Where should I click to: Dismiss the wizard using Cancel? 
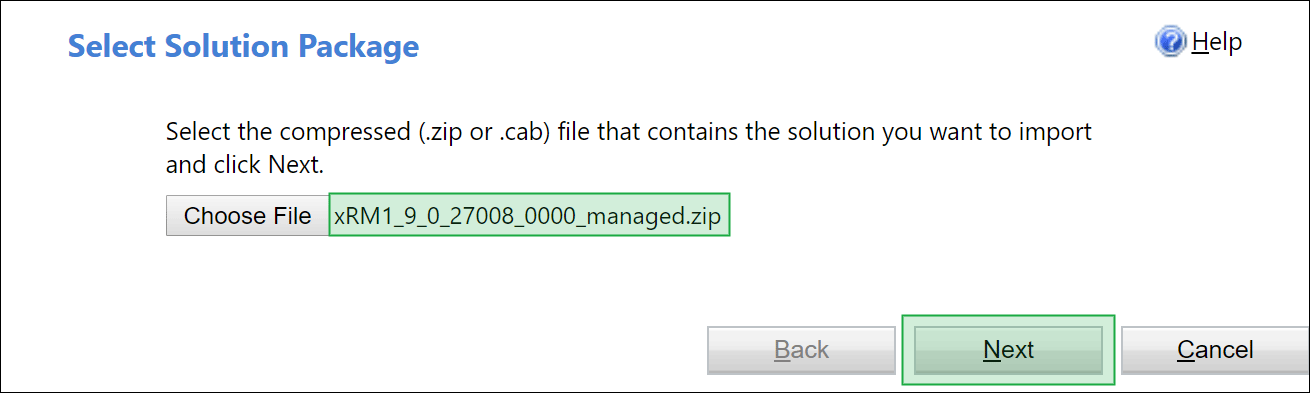1215,349
